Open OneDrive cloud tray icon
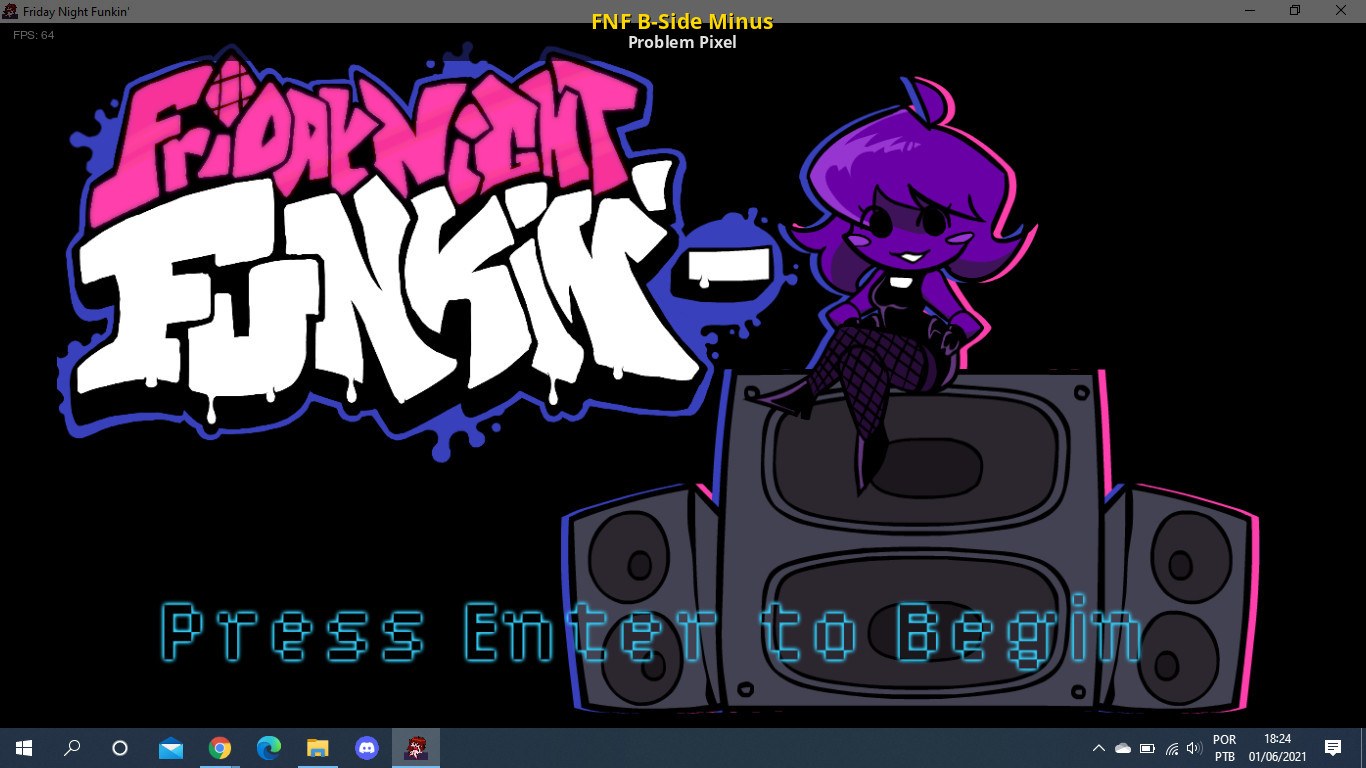This screenshot has height=768, width=1366. (x=1122, y=748)
